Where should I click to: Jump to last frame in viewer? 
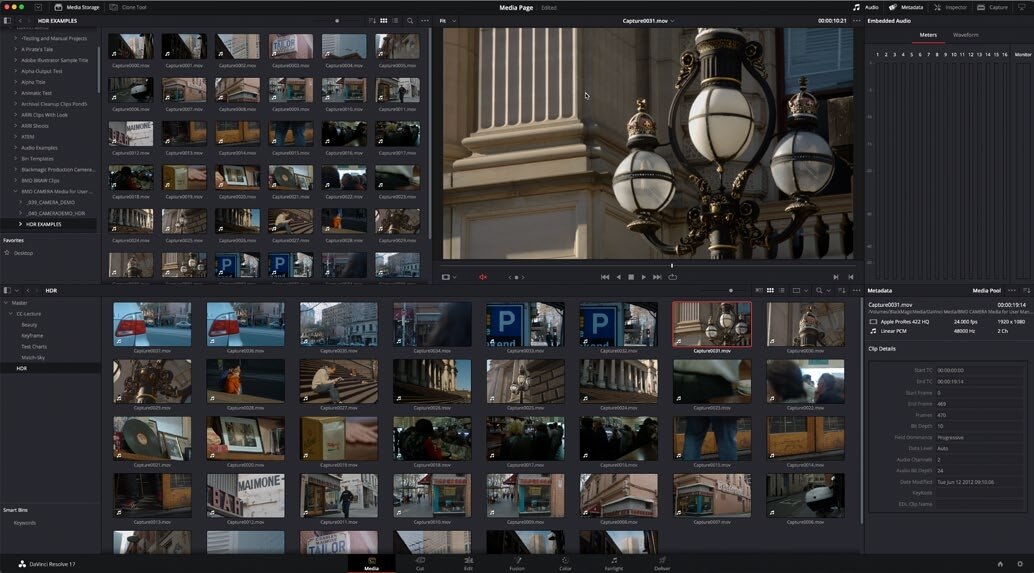pos(657,278)
